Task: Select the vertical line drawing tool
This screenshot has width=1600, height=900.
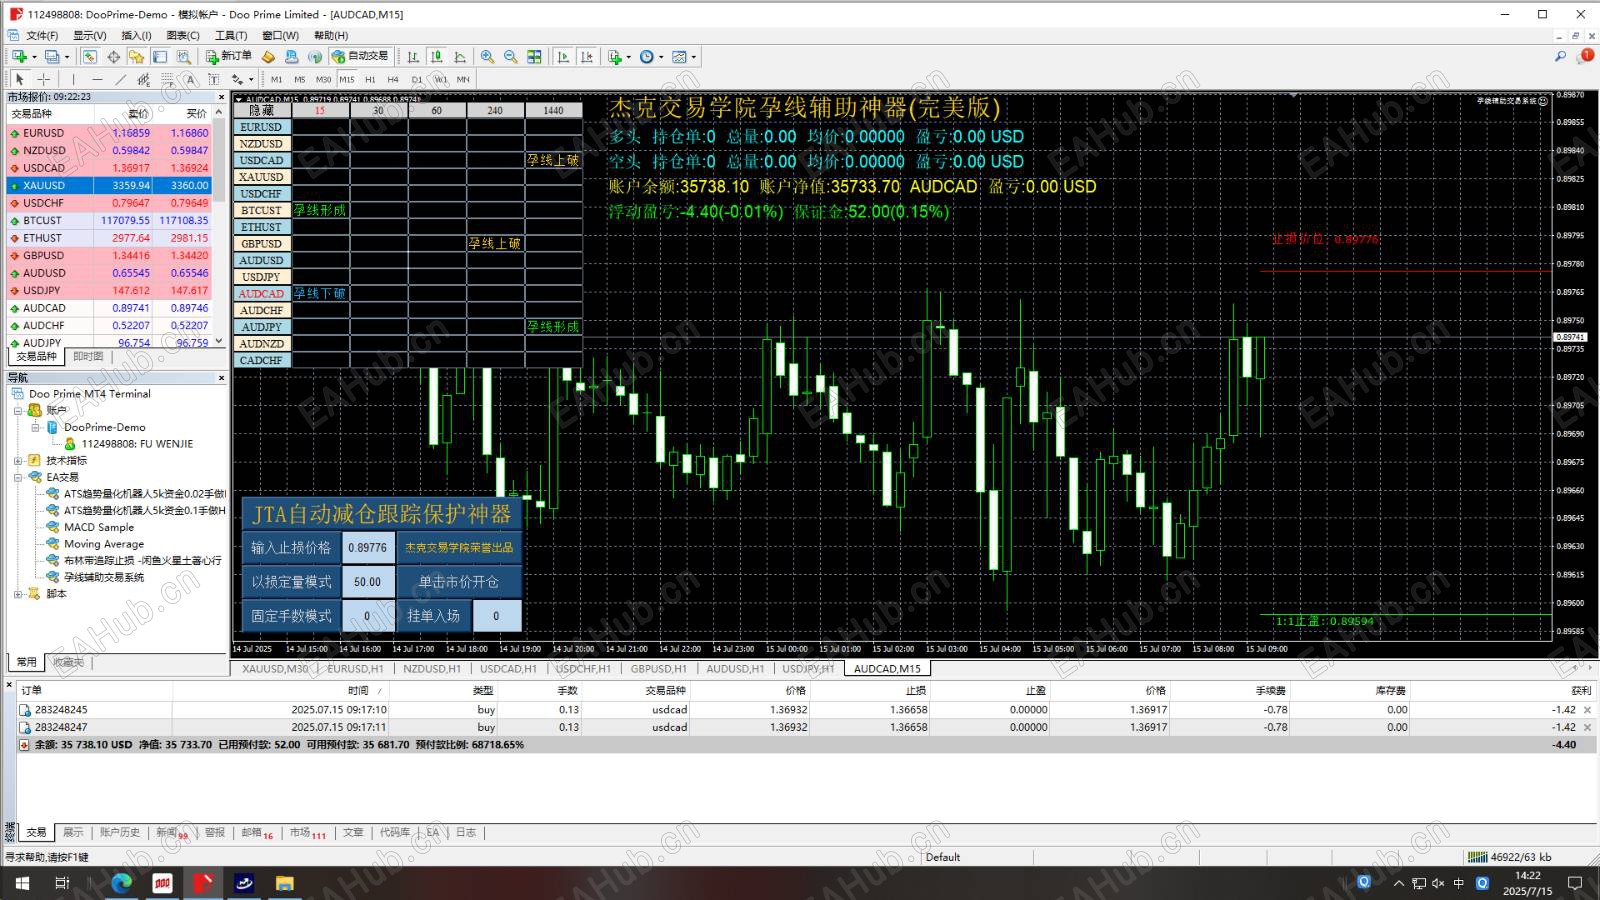Action: pyautogui.click(x=73, y=79)
